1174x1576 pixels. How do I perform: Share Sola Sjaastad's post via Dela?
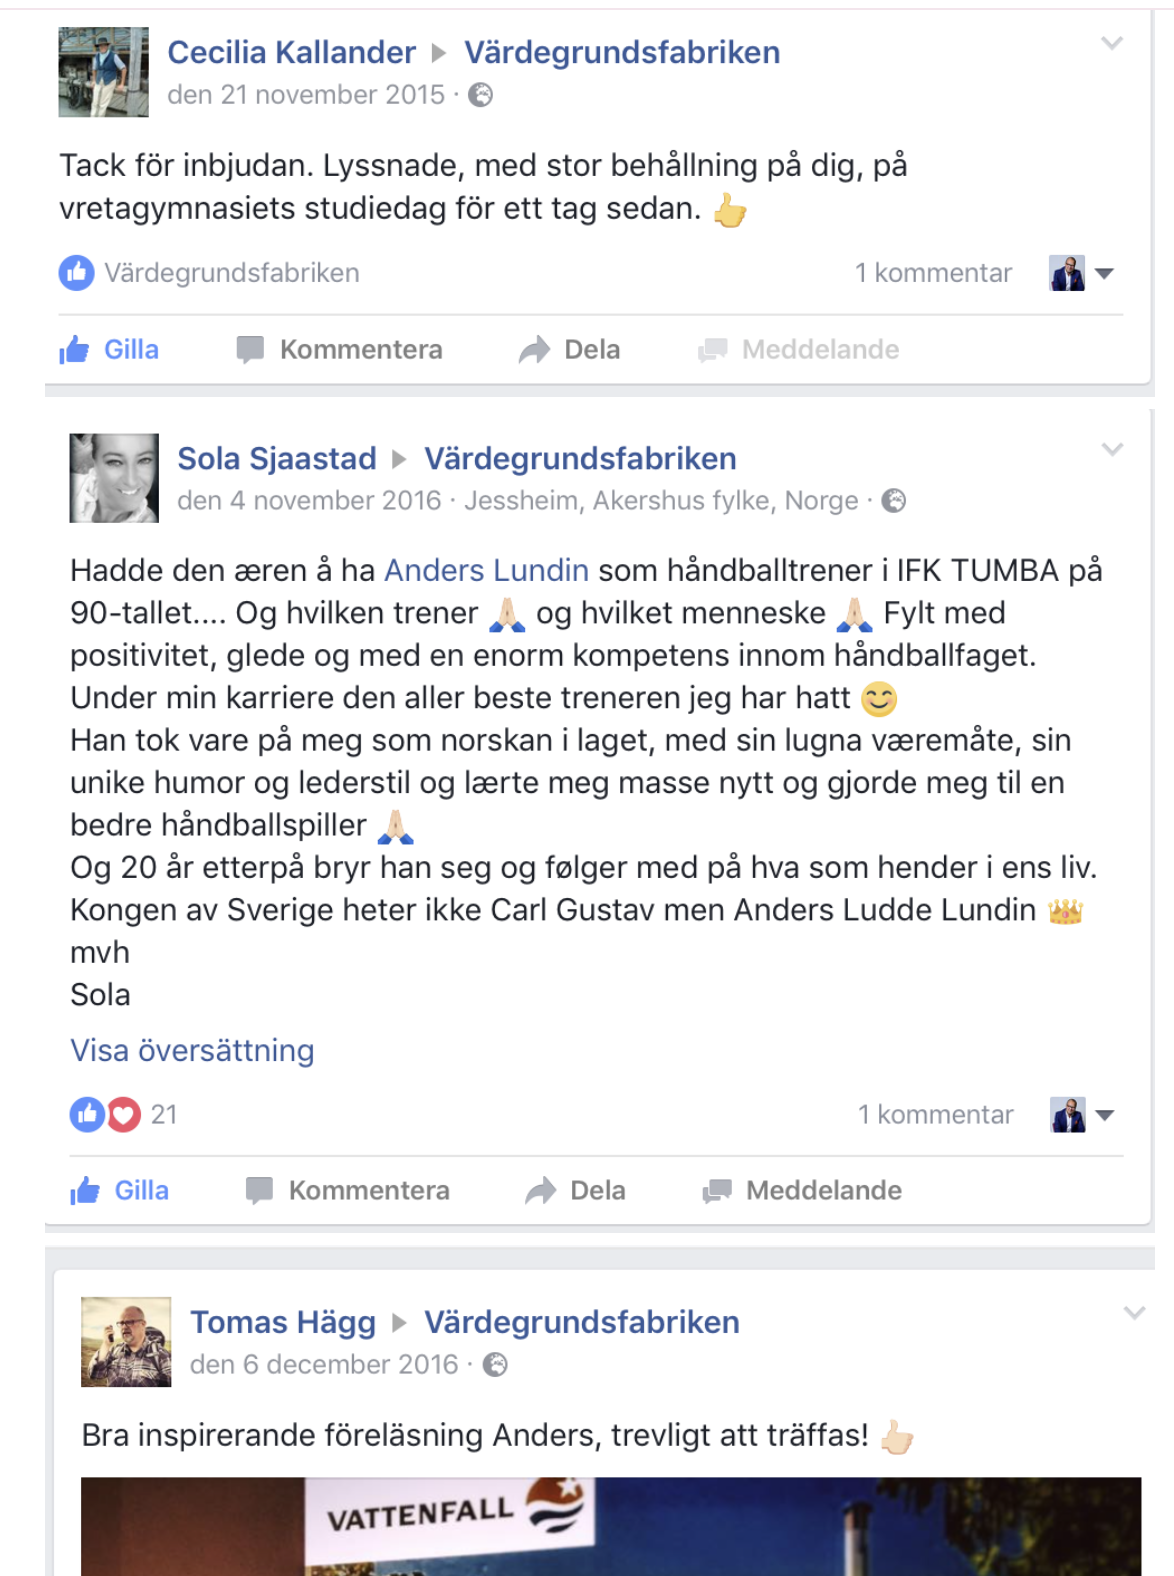tap(575, 1191)
